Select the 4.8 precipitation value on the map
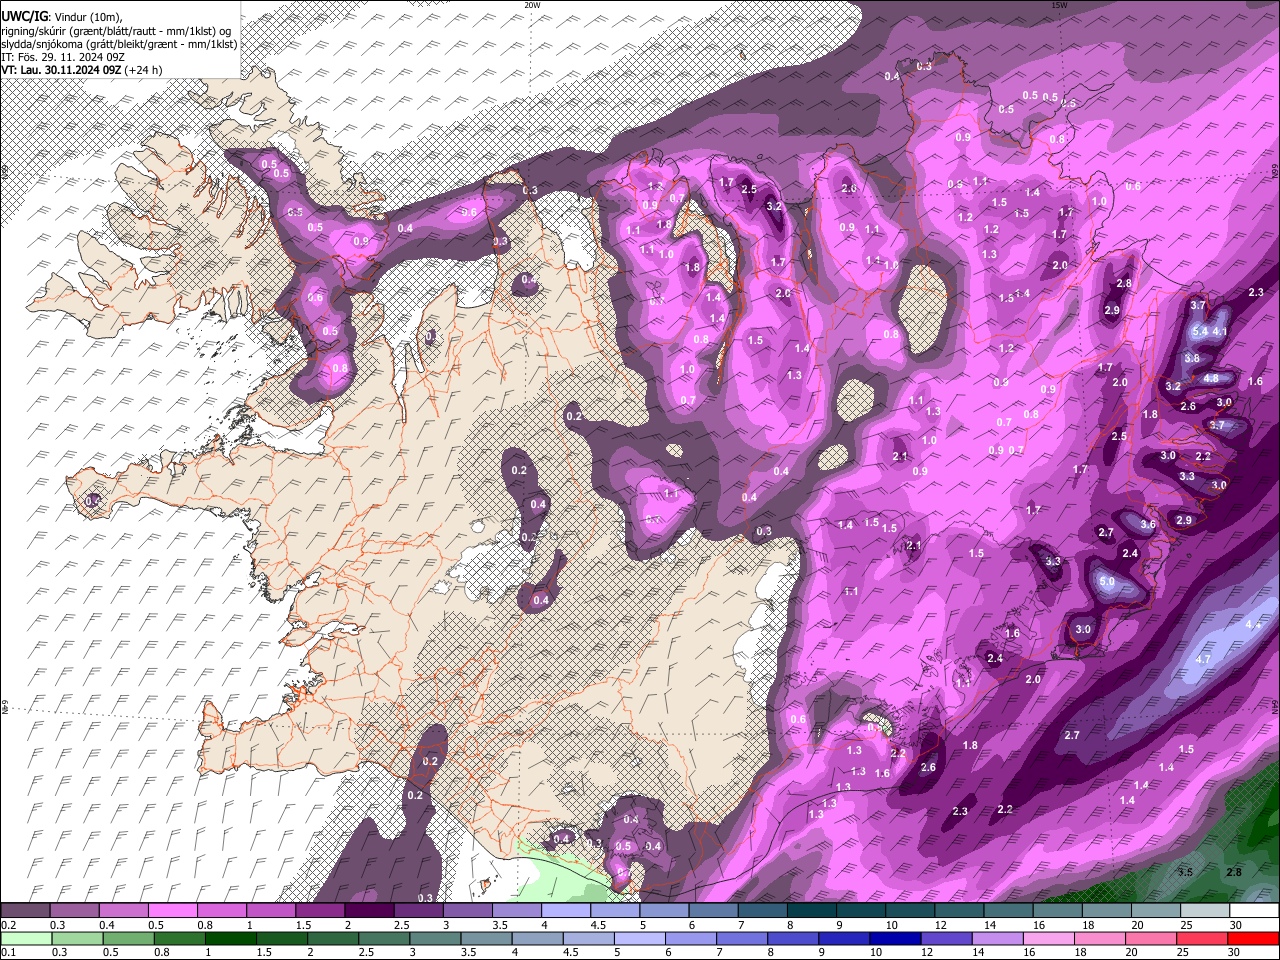The image size is (1280, 960). point(1210,379)
